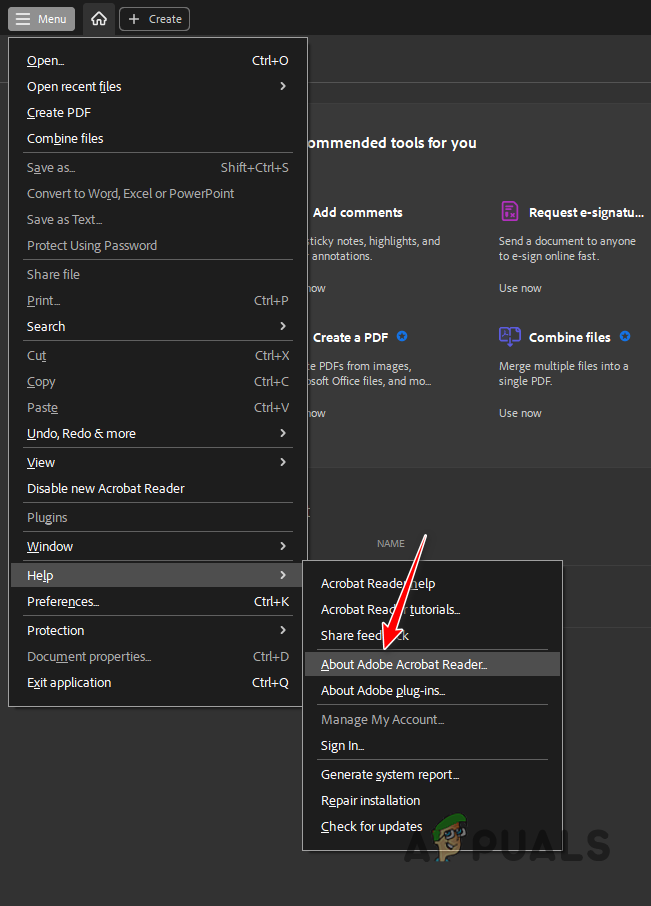Open Preferences... from the menu

[158, 601]
